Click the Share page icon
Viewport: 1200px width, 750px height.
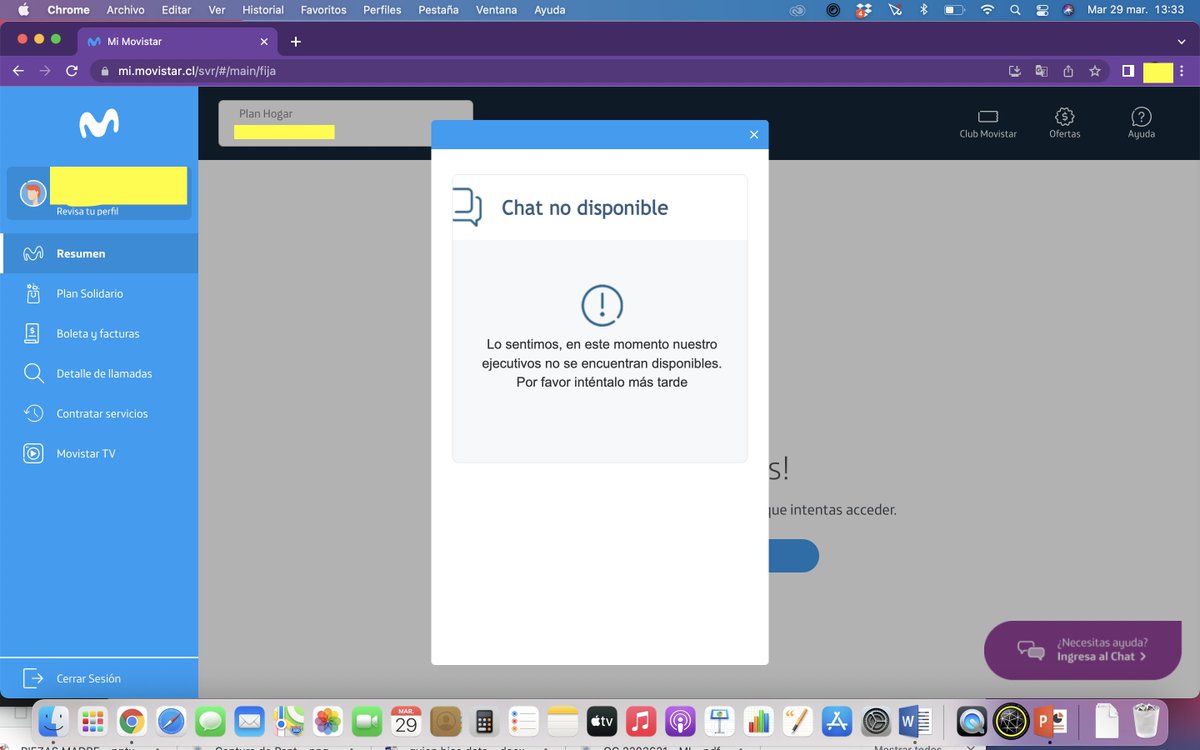[1068, 71]
